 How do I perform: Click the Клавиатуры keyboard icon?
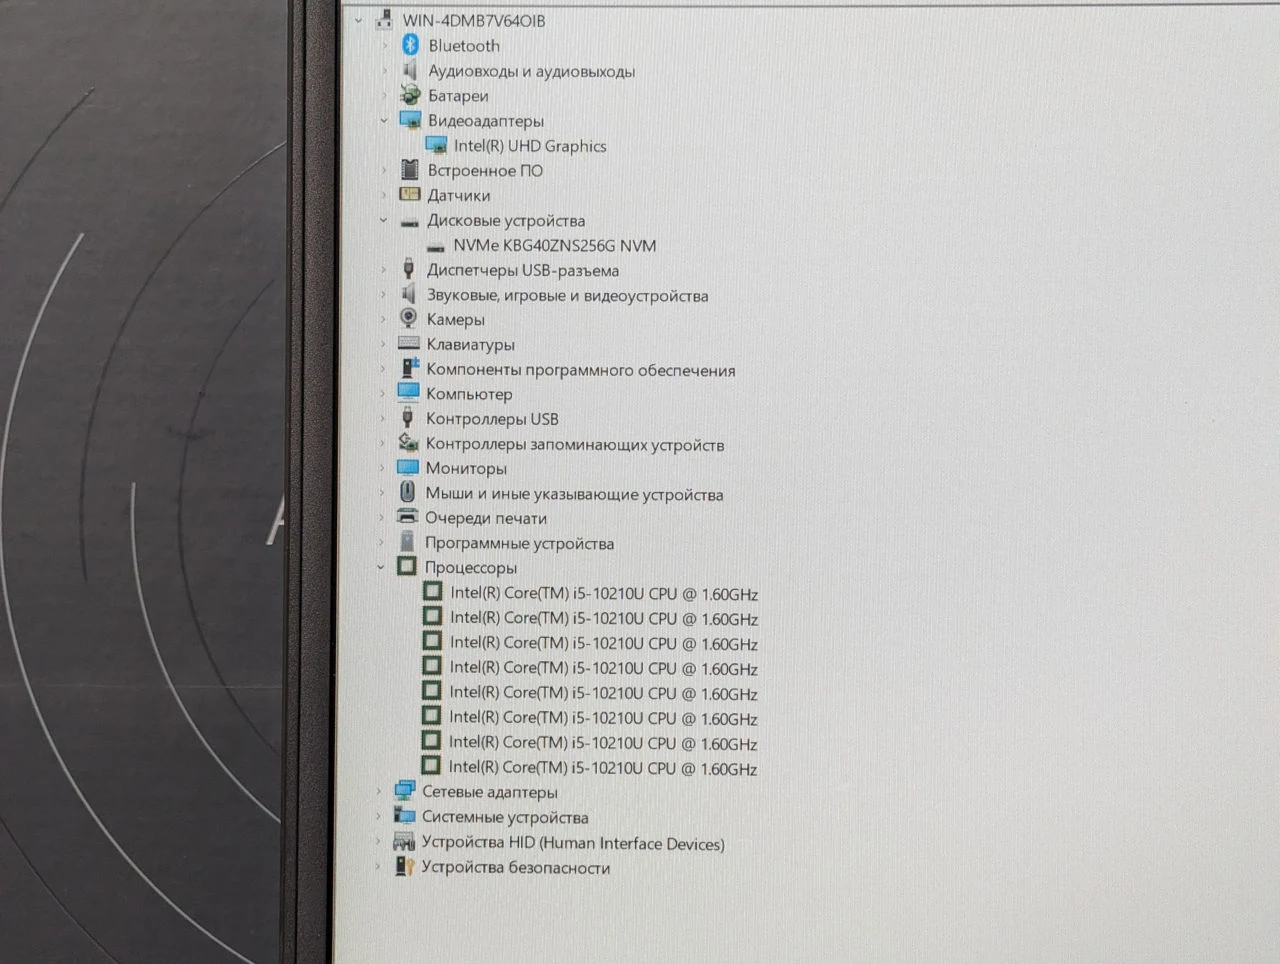[x=408, y=343]
